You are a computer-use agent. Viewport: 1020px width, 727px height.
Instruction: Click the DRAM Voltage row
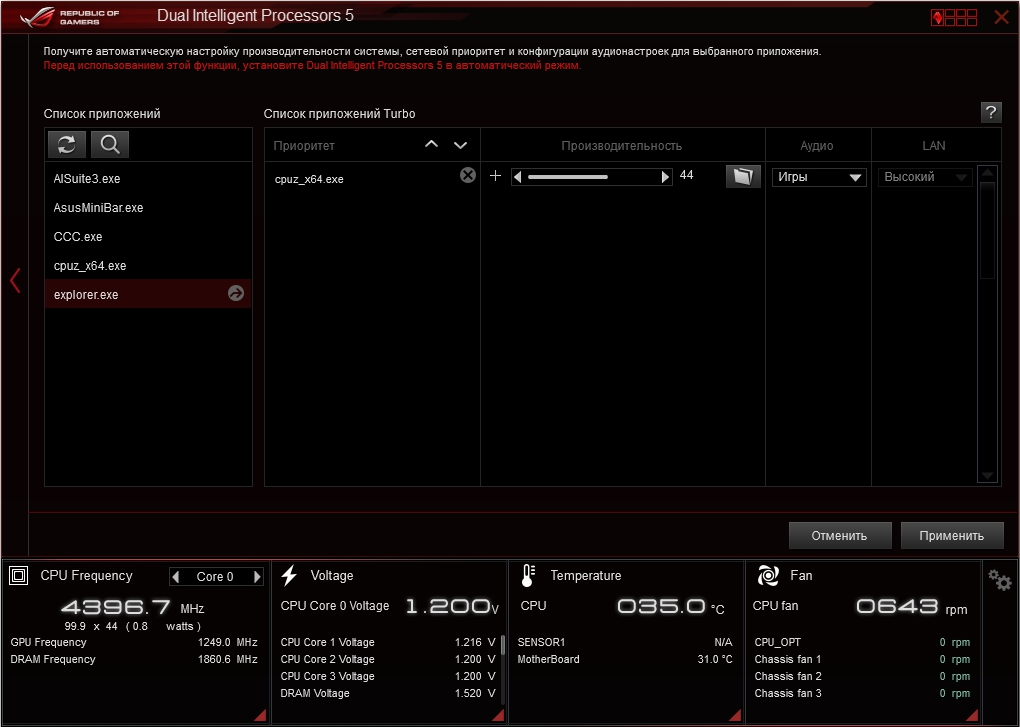click(x=388, y=693)
